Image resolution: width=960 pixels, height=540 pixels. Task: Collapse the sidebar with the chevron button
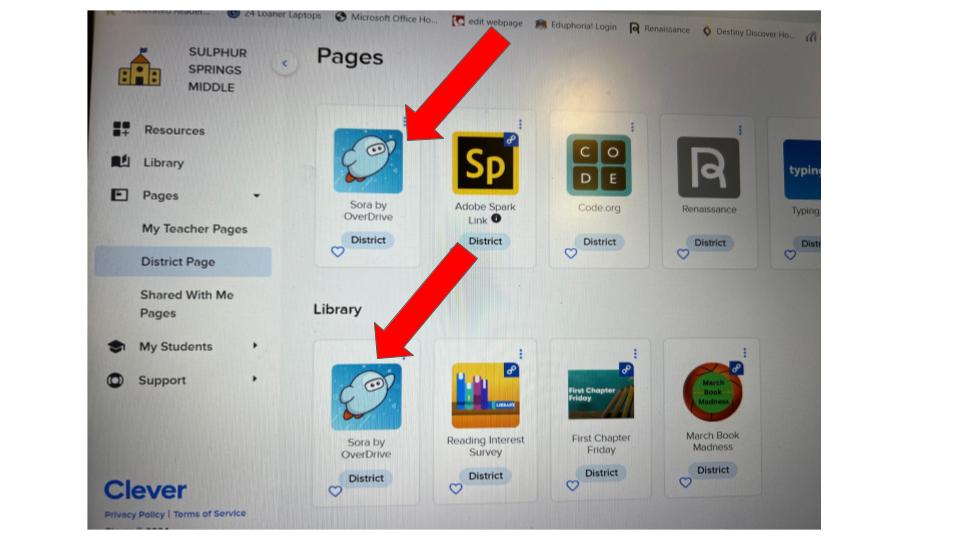(x=285, y=63)
